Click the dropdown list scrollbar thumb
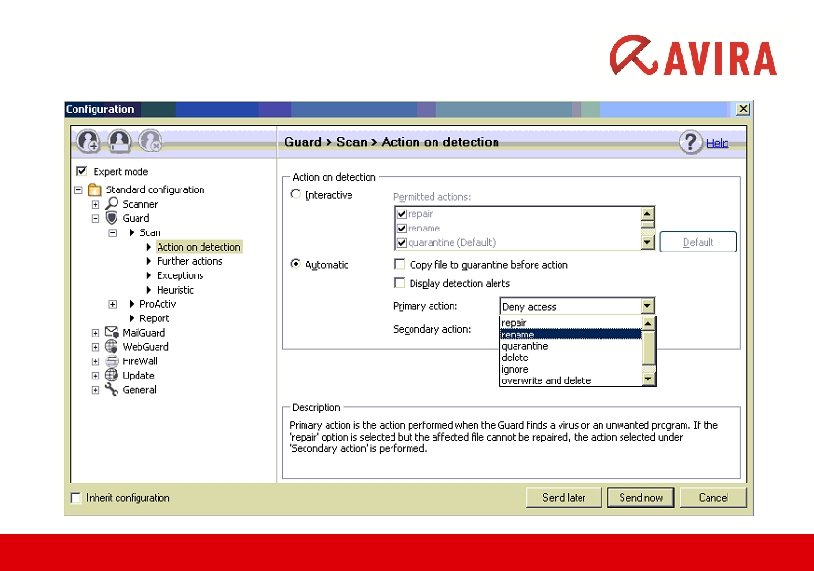The width and height of the screenshot is (814, 571). click(x=648, y=347)
